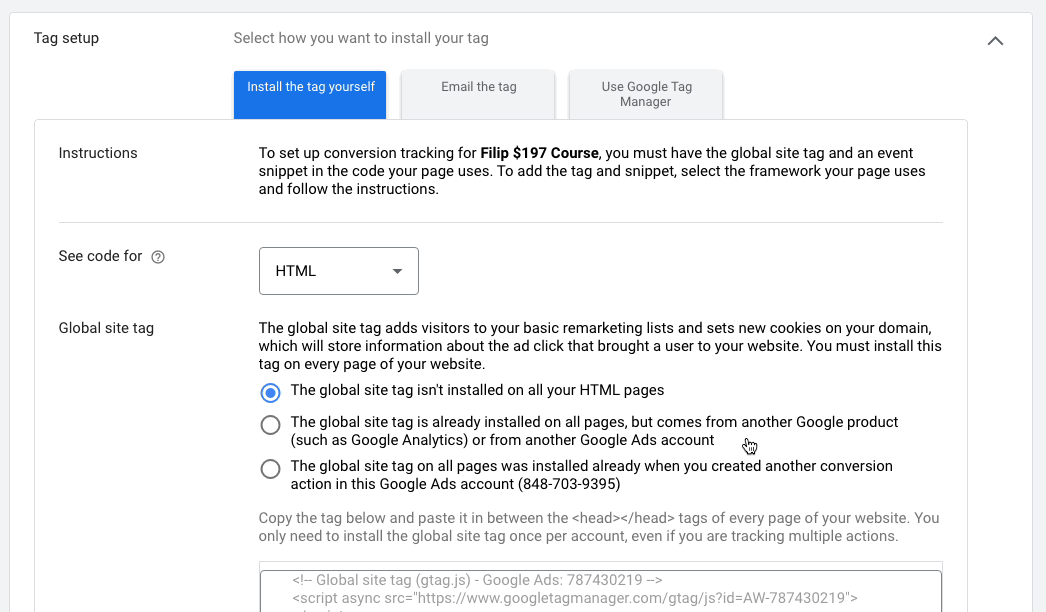
Task: Select the Install the tag yourself tab
Action: [x=310, y=94]
